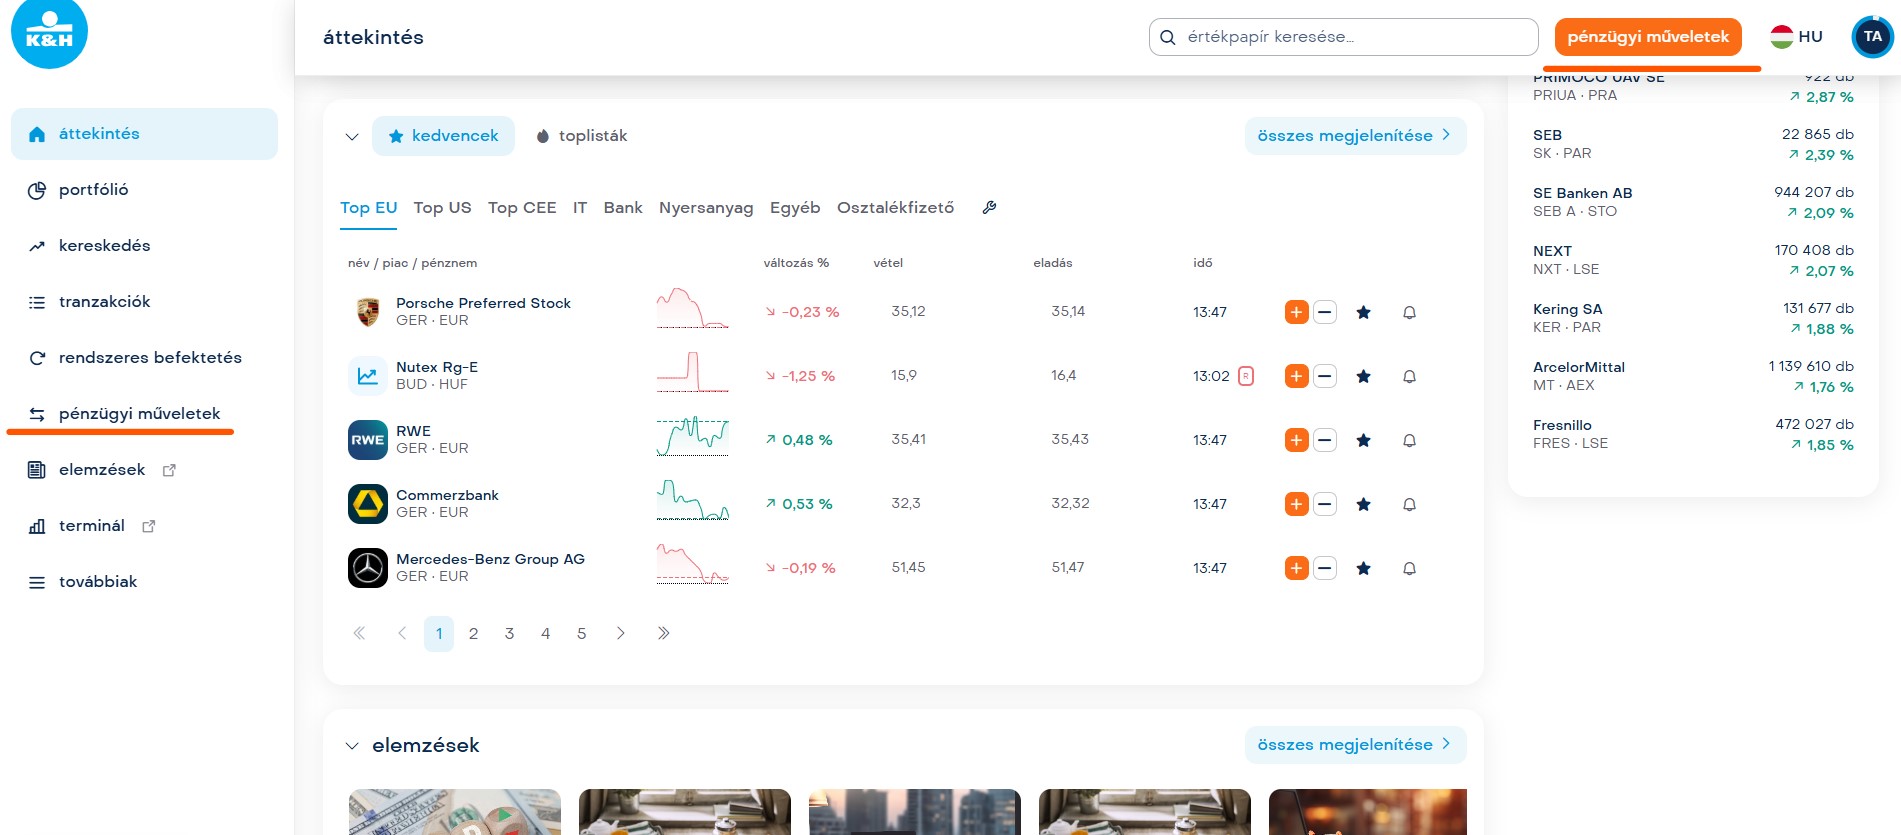Viewport: 1901px width, 835px height.
Task: Click the bell icon for Nutex Rg-E
Action: click(1409, 376)
